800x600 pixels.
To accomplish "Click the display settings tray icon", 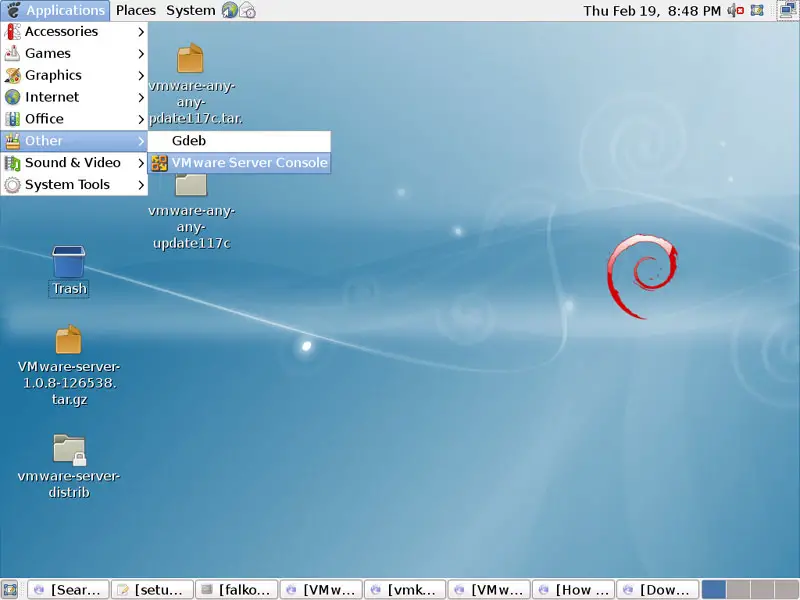I will coord(757,10).
